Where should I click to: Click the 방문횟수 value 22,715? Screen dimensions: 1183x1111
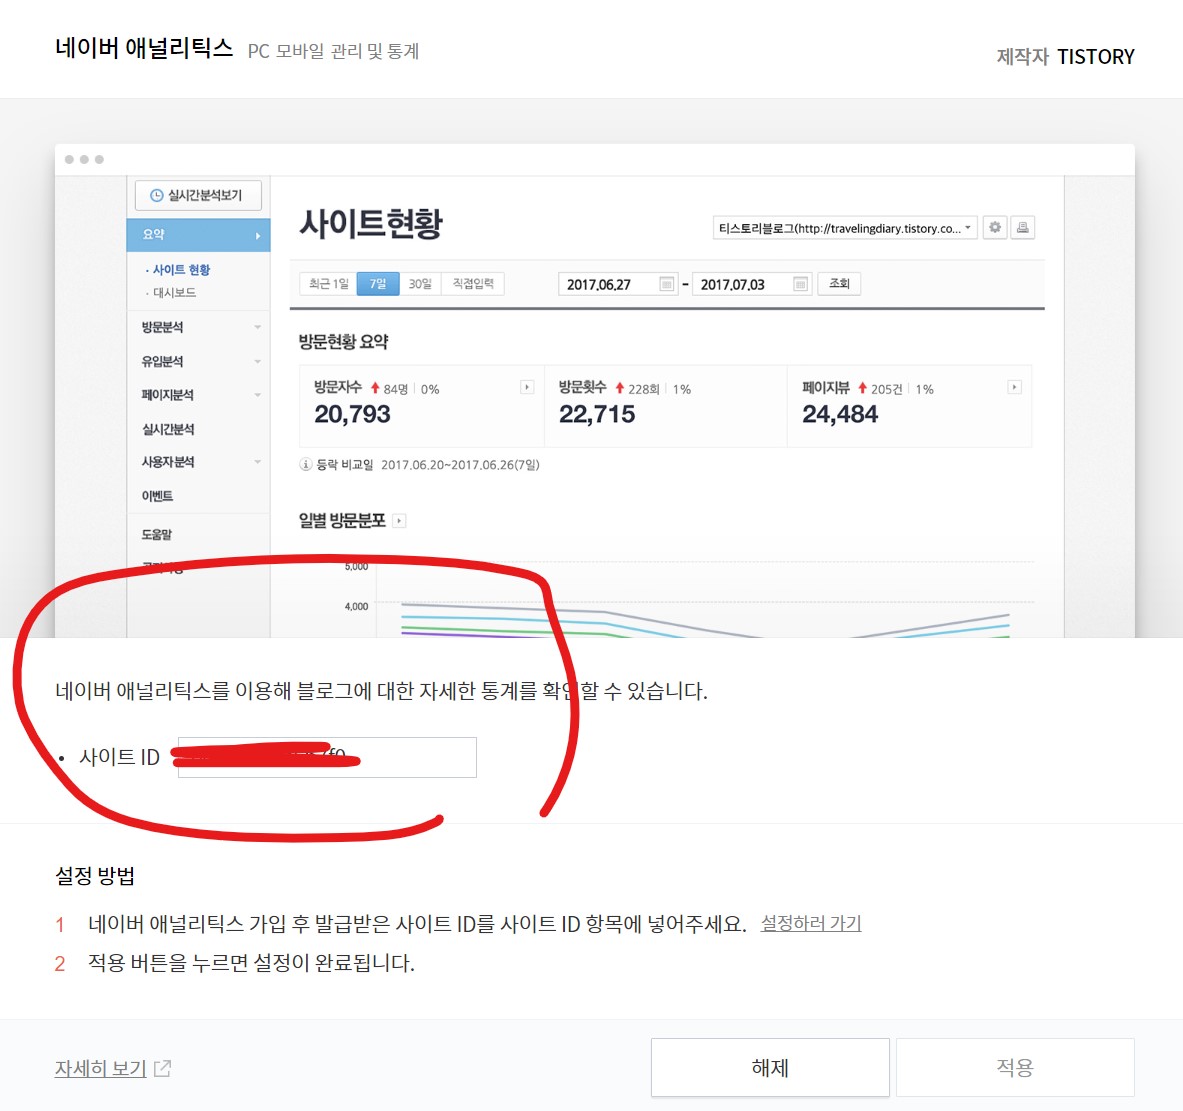click(x=597, y=414)
